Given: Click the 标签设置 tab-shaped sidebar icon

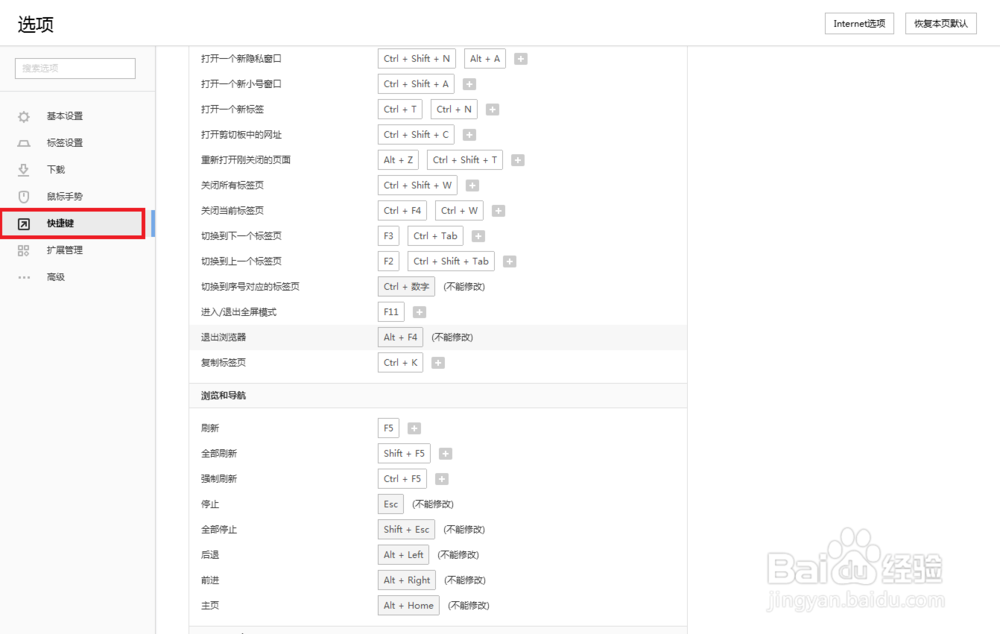Looking at the screenshot, I should coord(23,142).
